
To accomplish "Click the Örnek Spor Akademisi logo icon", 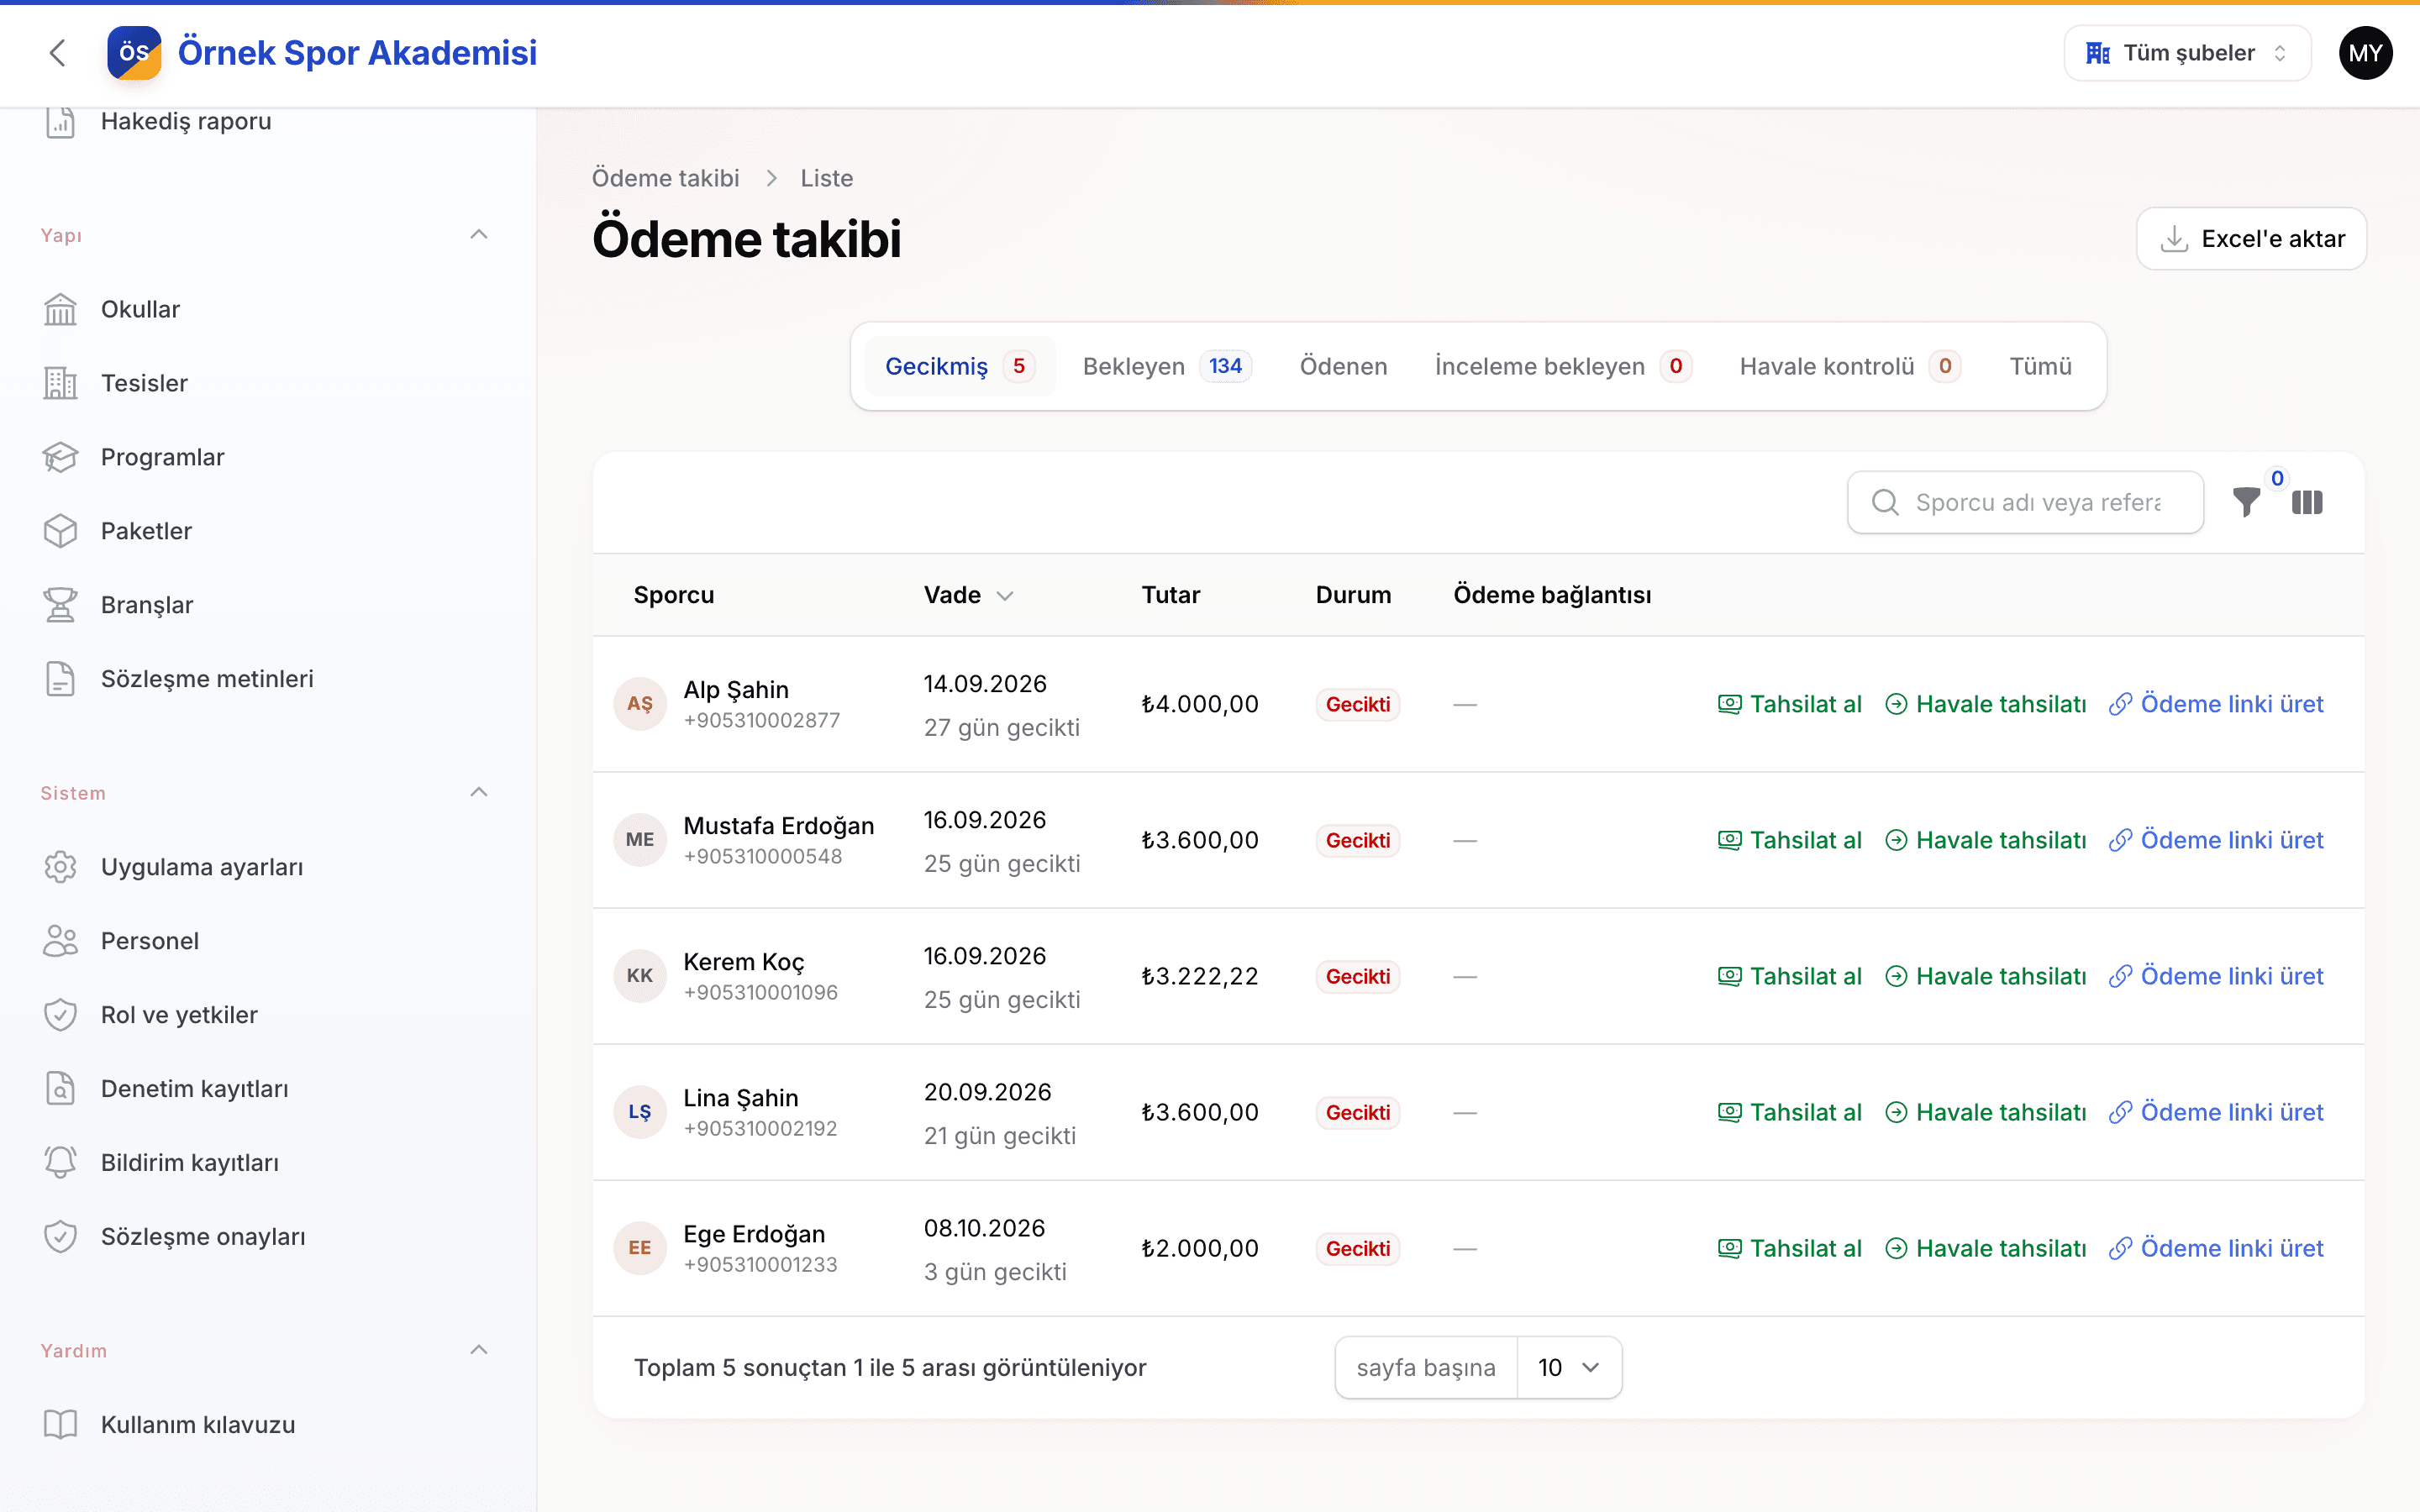I will (134, 53).
